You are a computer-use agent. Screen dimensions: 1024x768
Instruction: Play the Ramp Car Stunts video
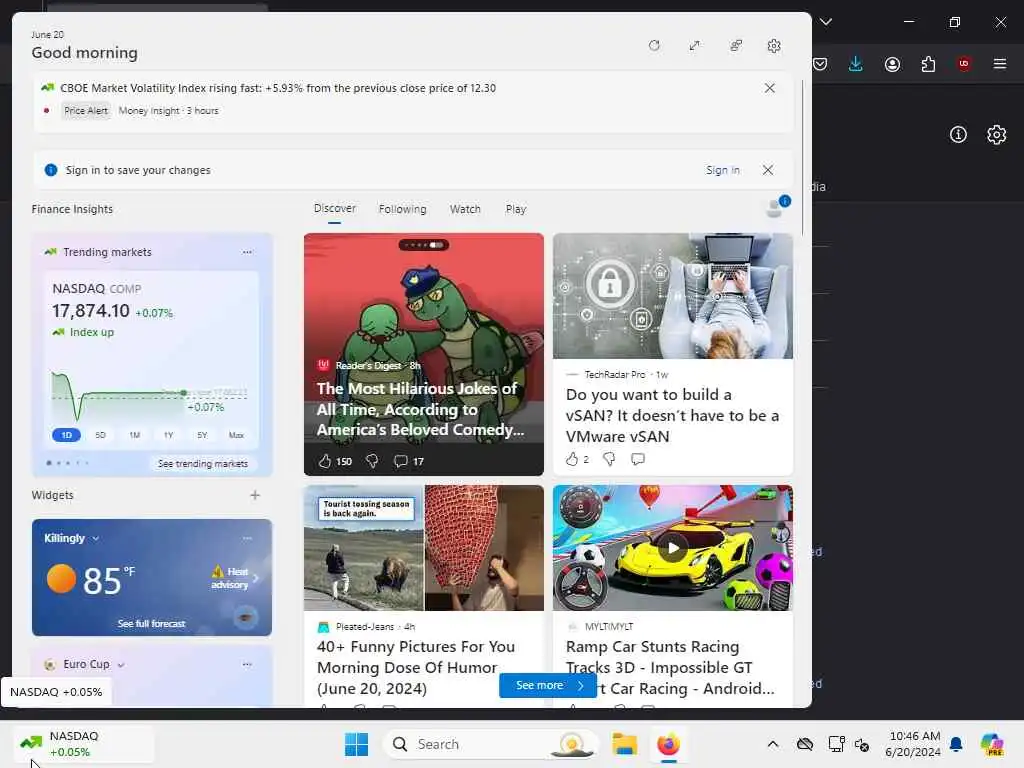click(x=673, y=547)
